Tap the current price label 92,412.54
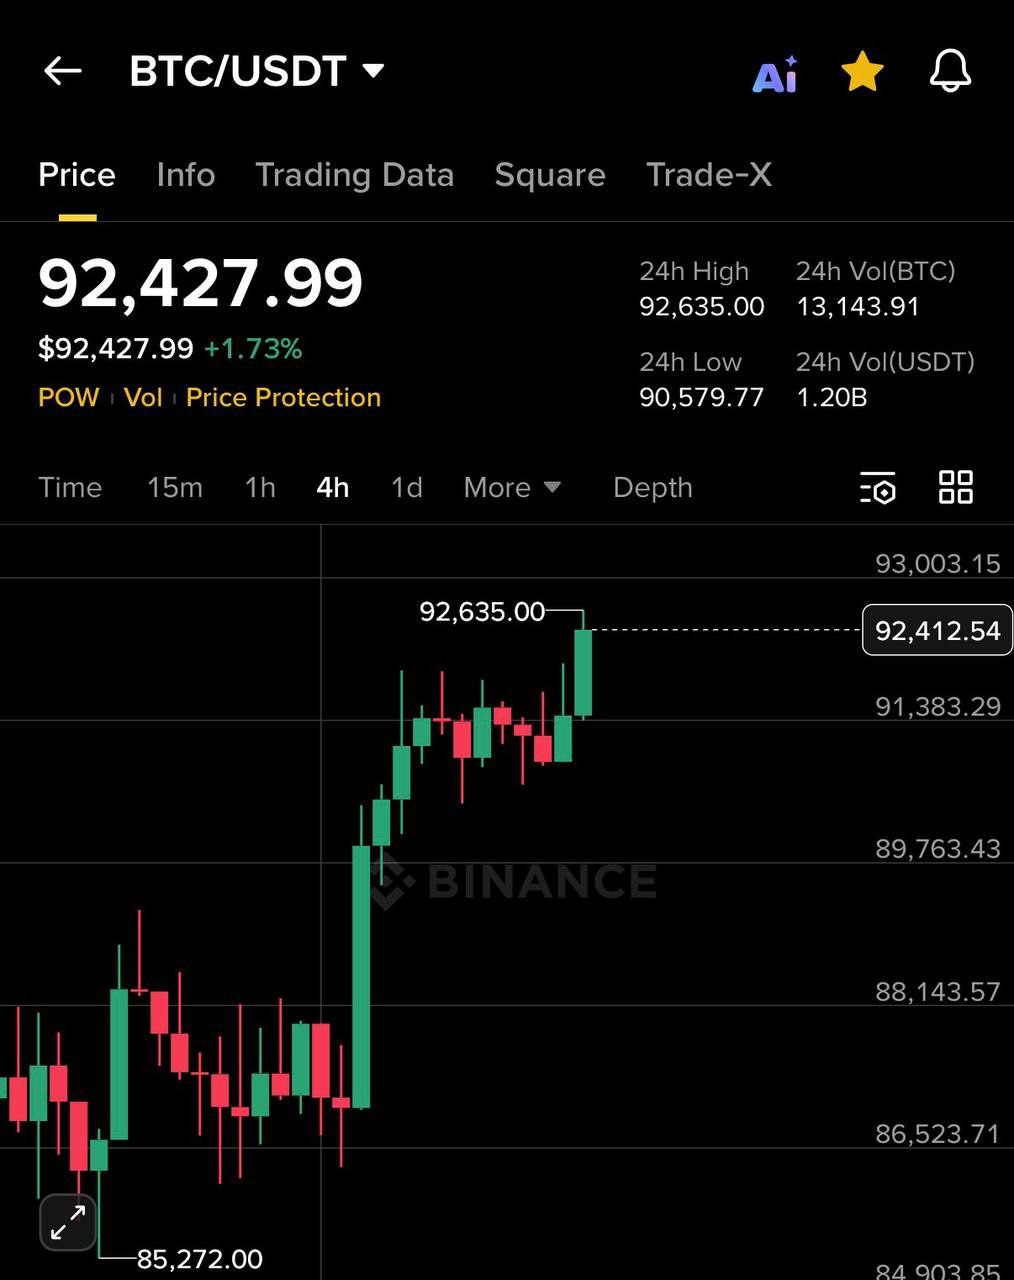 coord(937,631)
